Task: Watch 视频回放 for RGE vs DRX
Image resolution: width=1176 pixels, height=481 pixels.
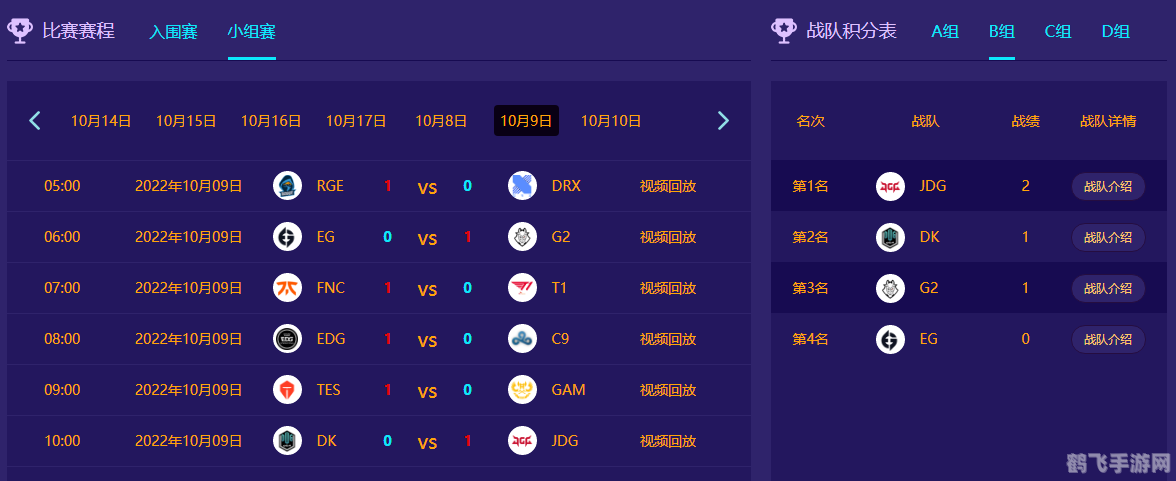Action: click(668, 186)
